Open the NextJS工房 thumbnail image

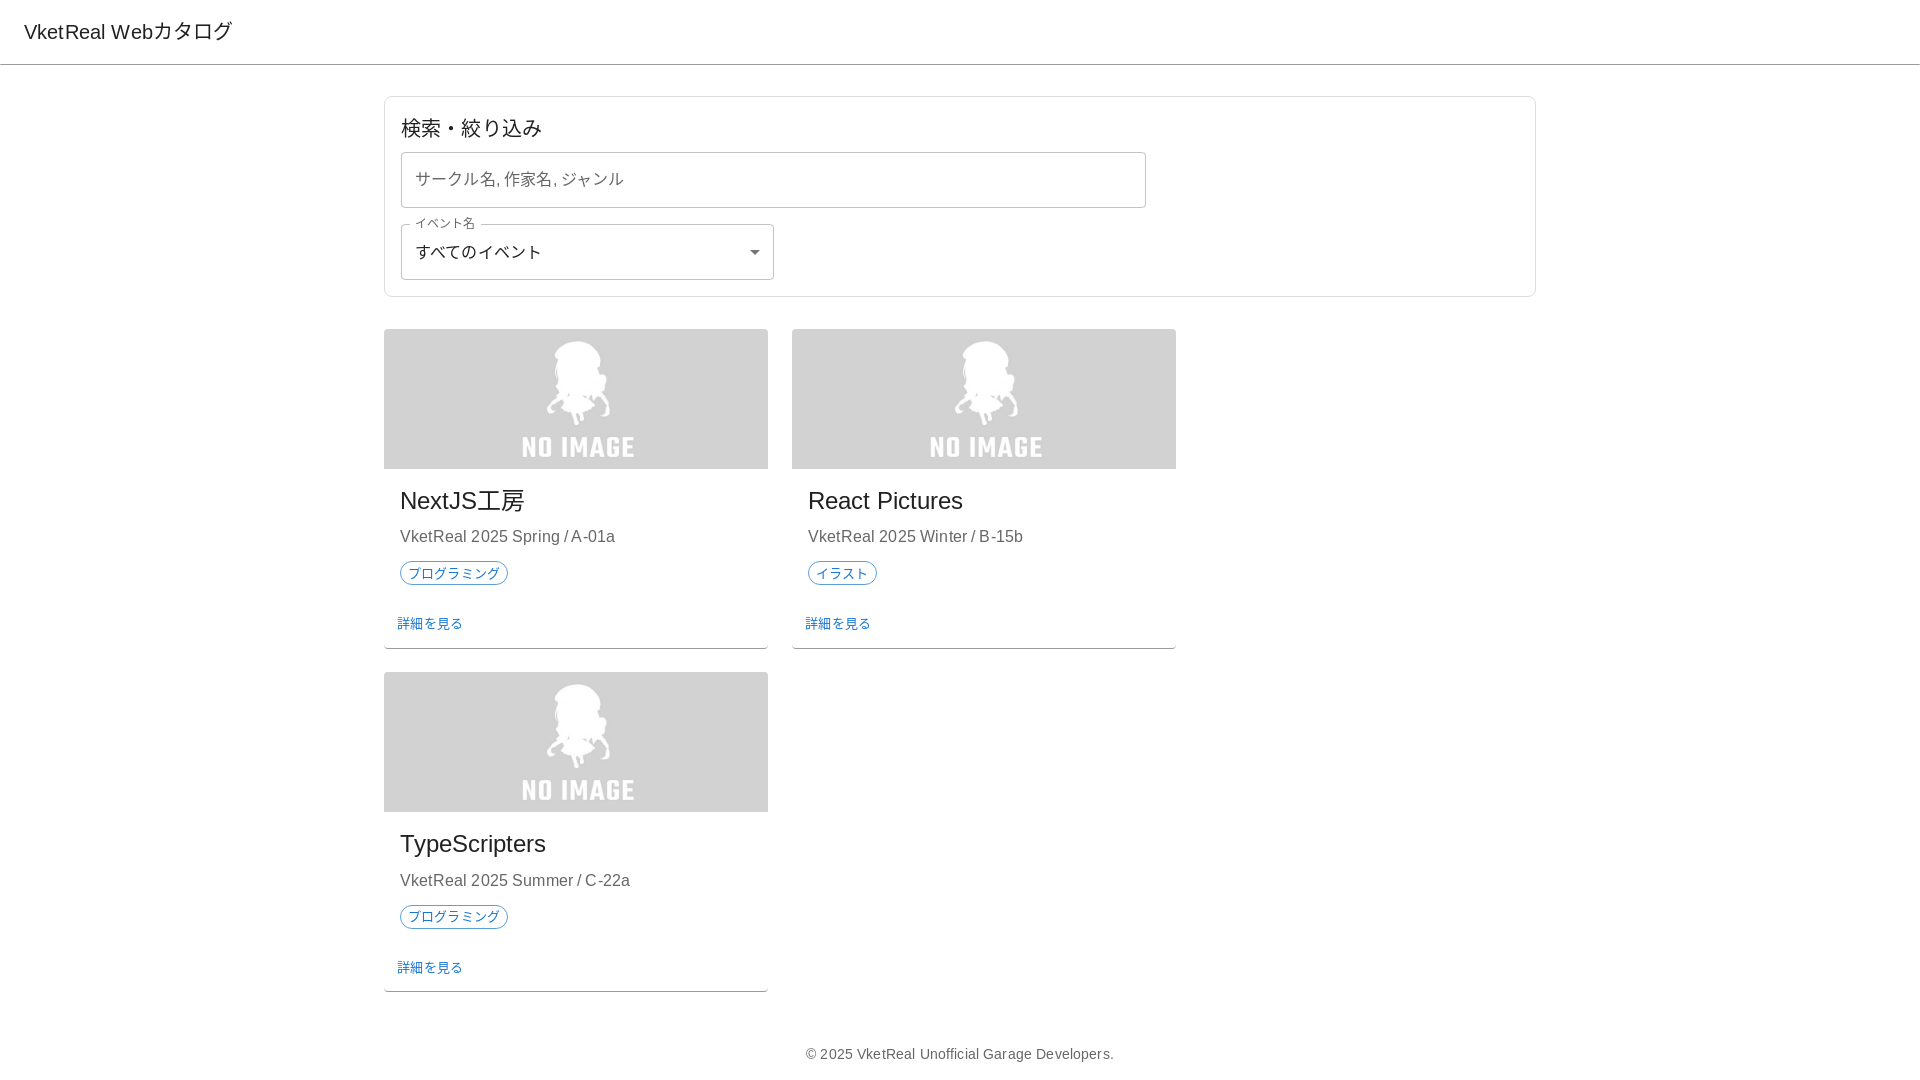point(576,399)
